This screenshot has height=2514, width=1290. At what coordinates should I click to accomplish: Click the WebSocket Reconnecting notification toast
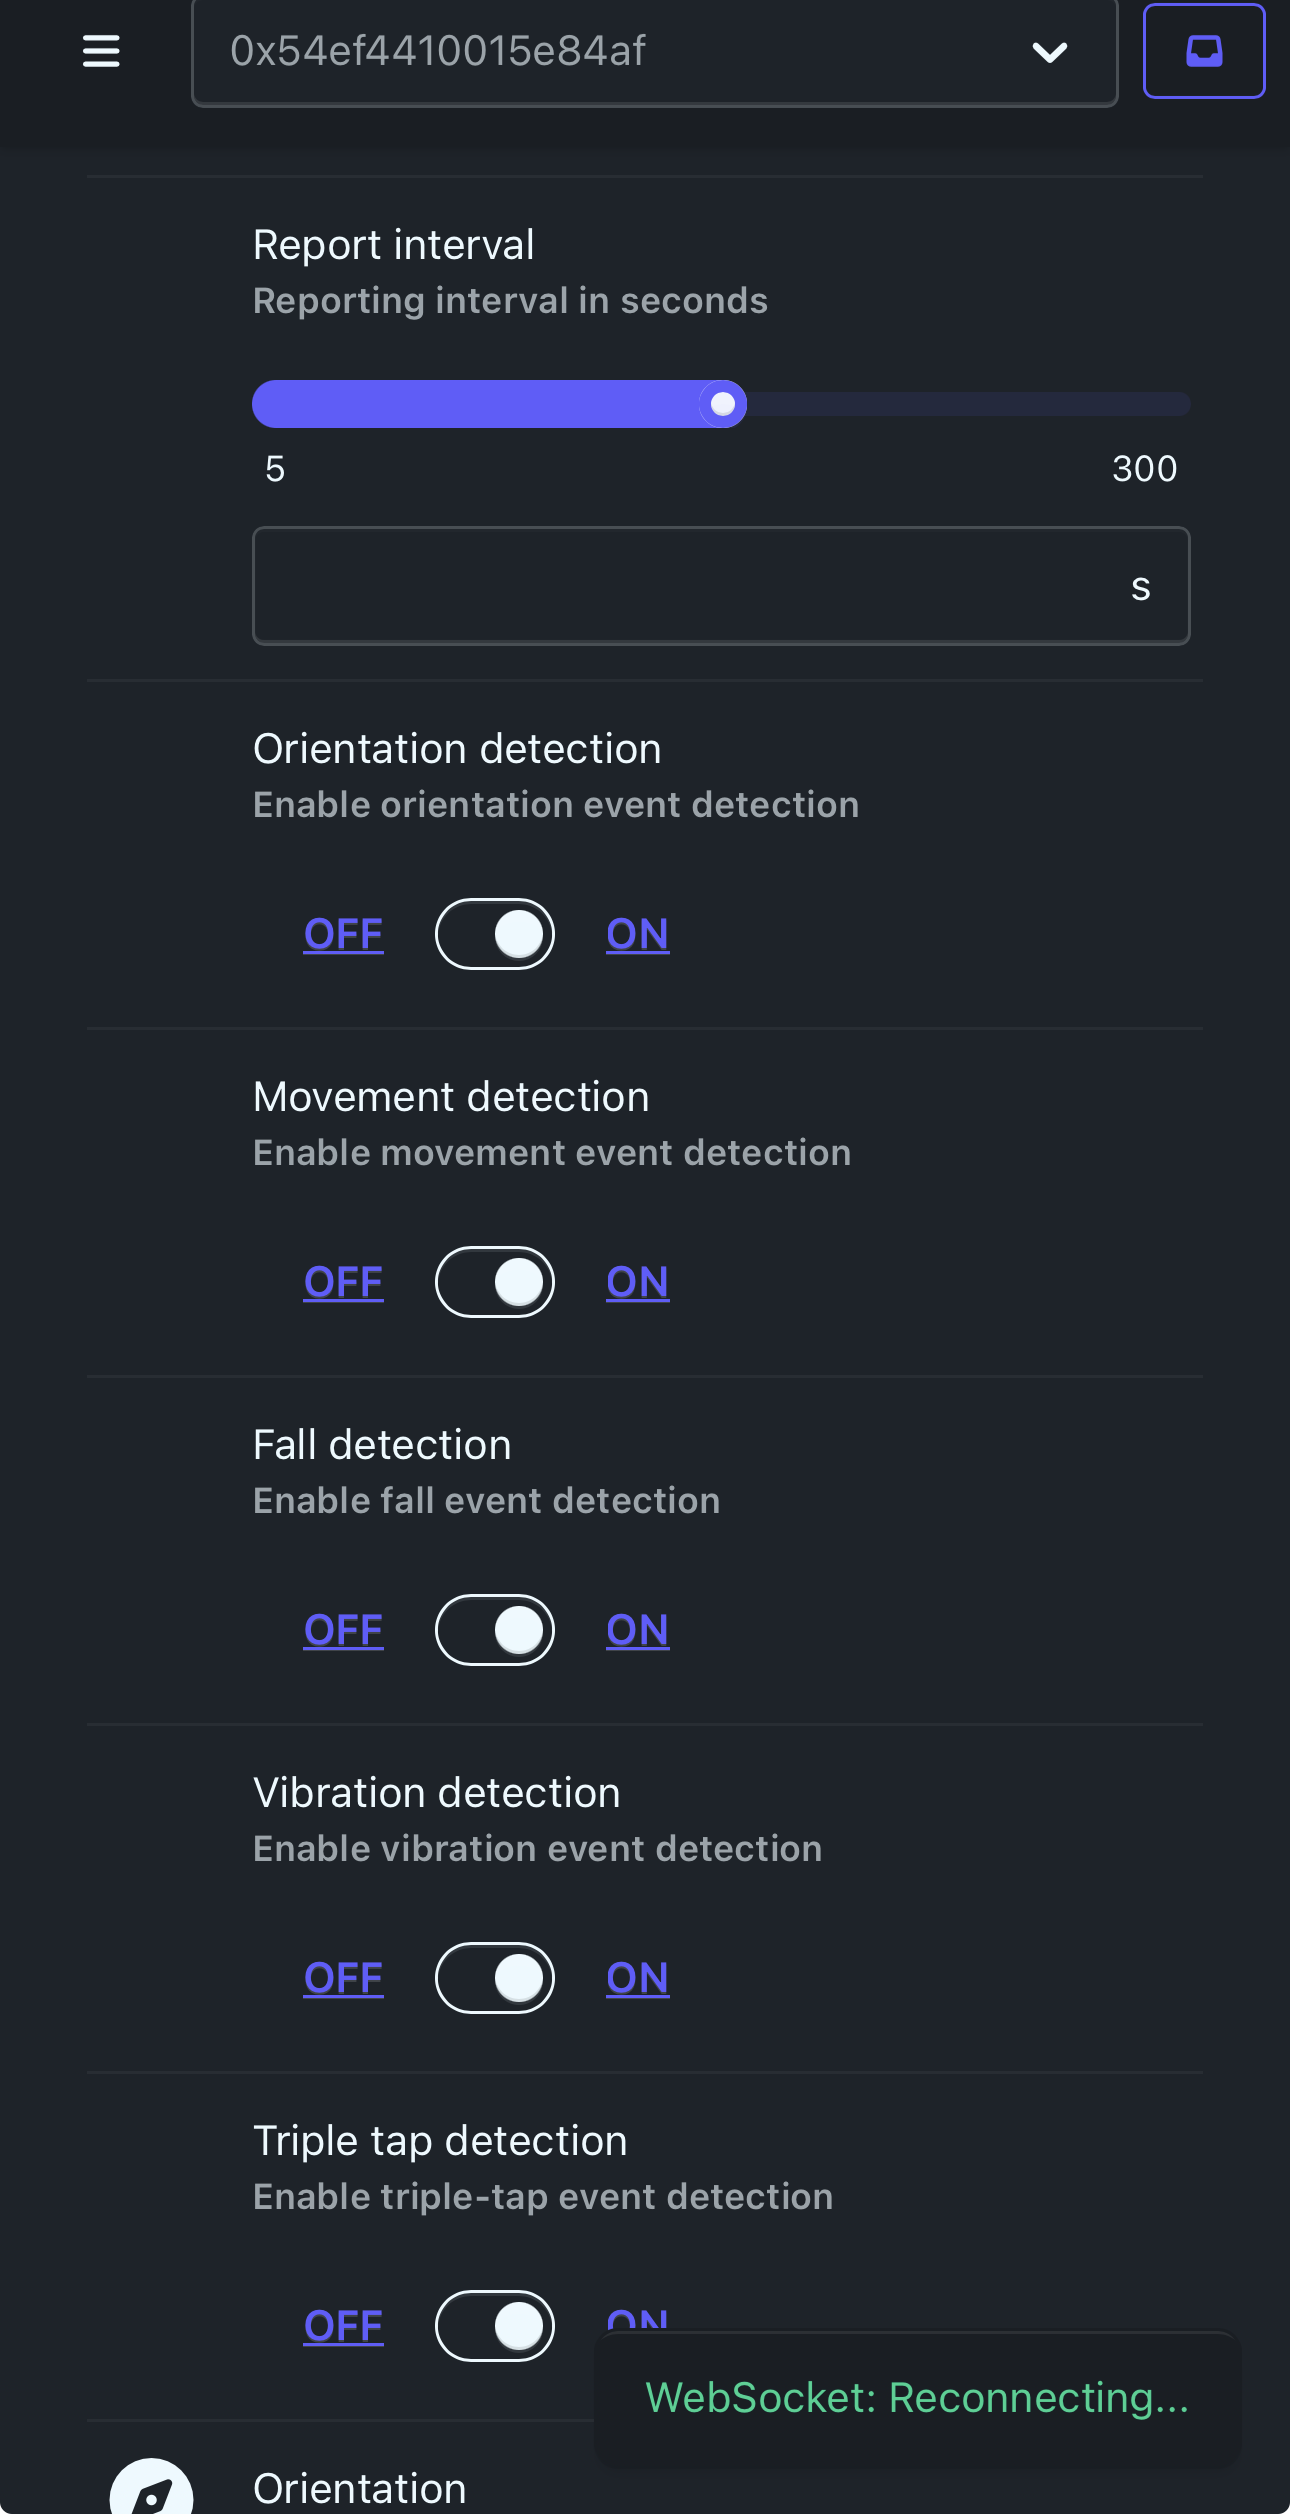pos(917,2398)
